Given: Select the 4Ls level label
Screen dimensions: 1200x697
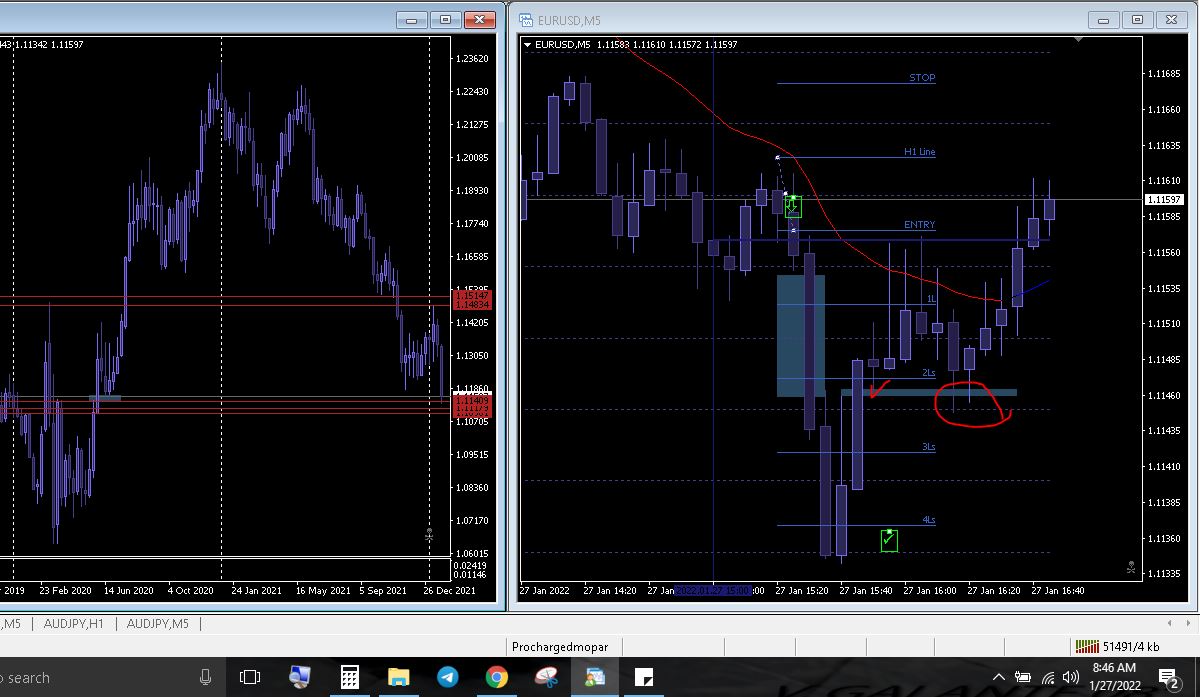Looking at the screenshot, I should click(x=929, y=520).
